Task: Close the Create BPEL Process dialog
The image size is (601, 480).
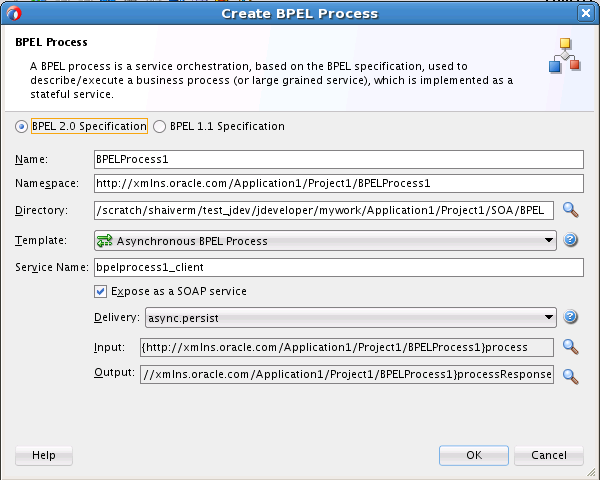Action: tap(586, 13)
